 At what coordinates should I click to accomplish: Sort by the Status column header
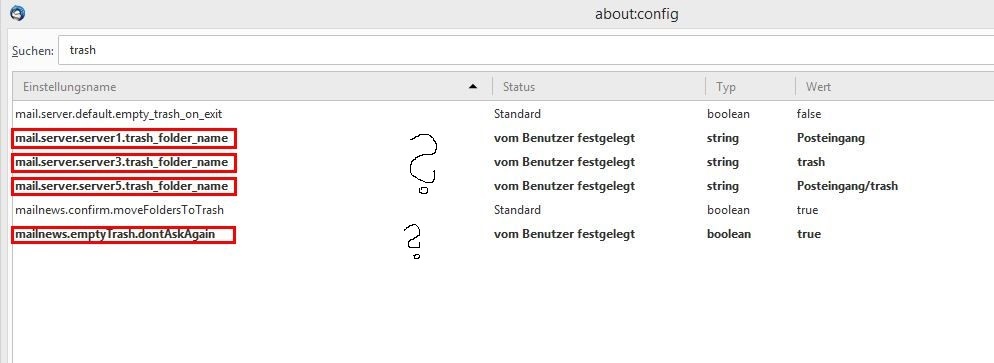(x=599, y=87)
